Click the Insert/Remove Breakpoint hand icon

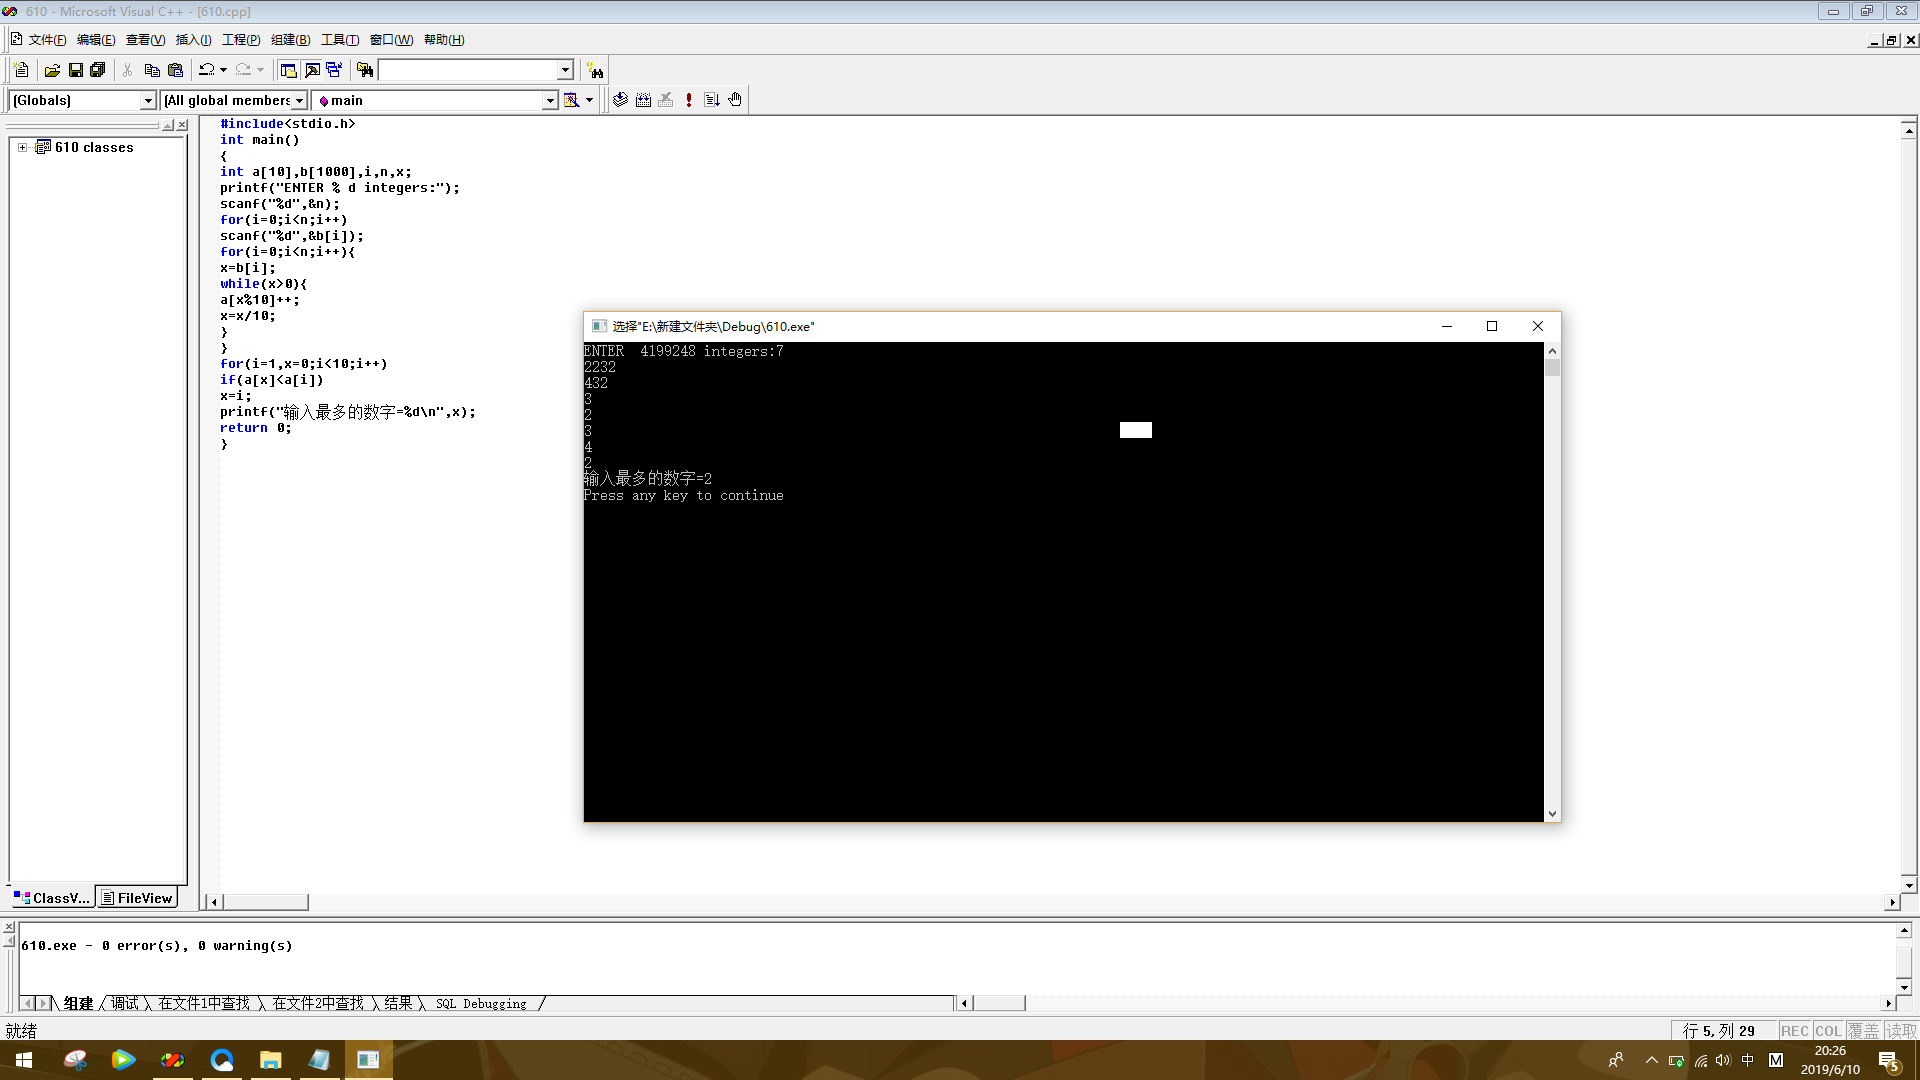[735, 100]
